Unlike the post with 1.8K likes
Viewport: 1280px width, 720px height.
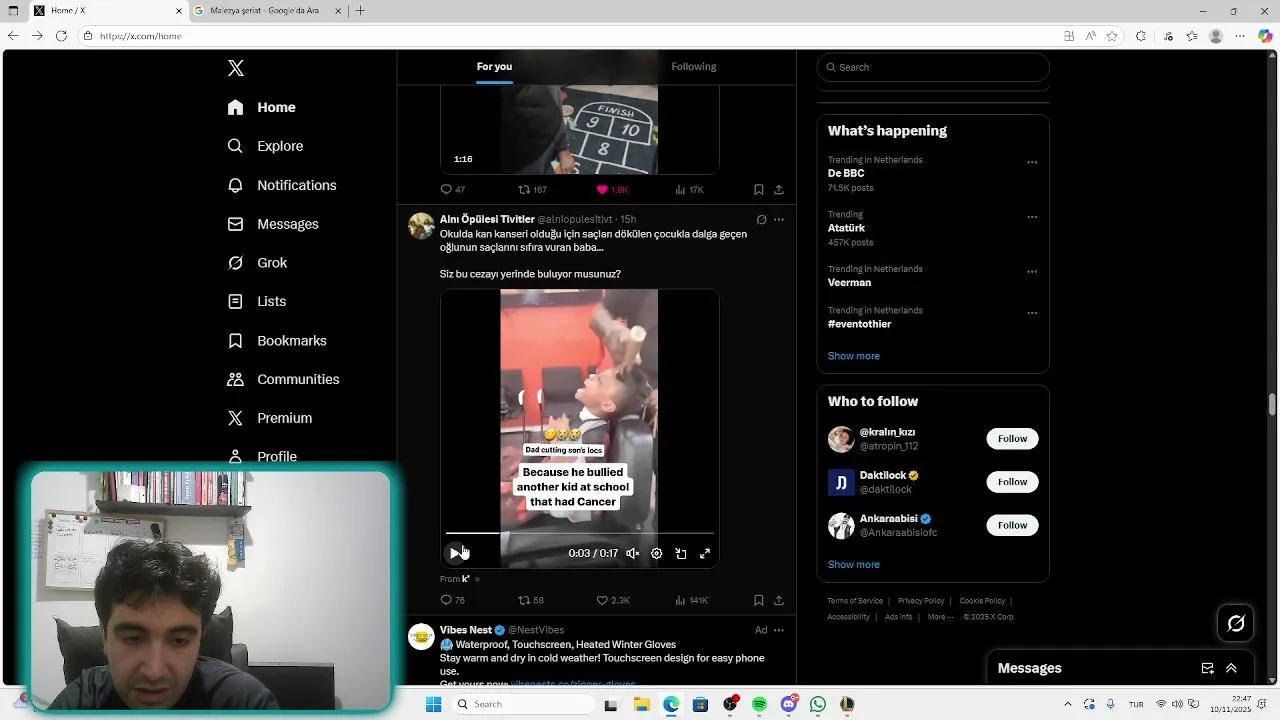613,189
